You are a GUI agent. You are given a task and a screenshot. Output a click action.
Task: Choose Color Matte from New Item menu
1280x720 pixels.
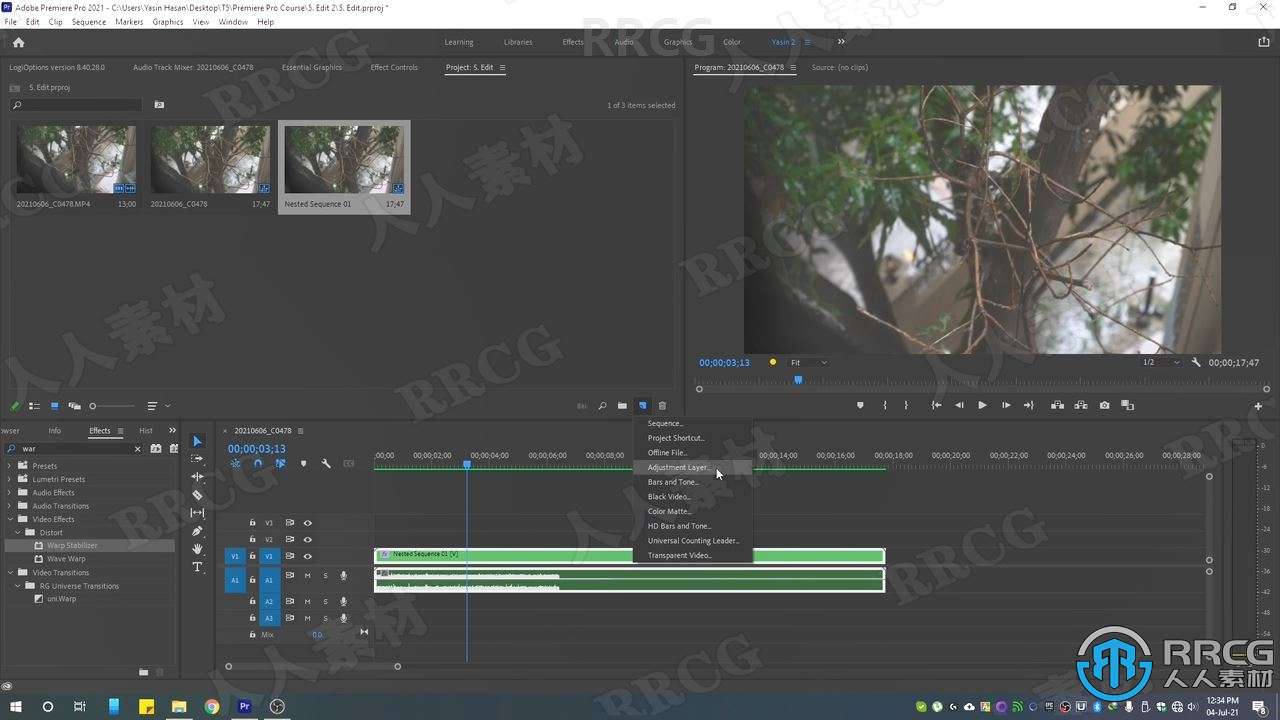tap(692, 511)
